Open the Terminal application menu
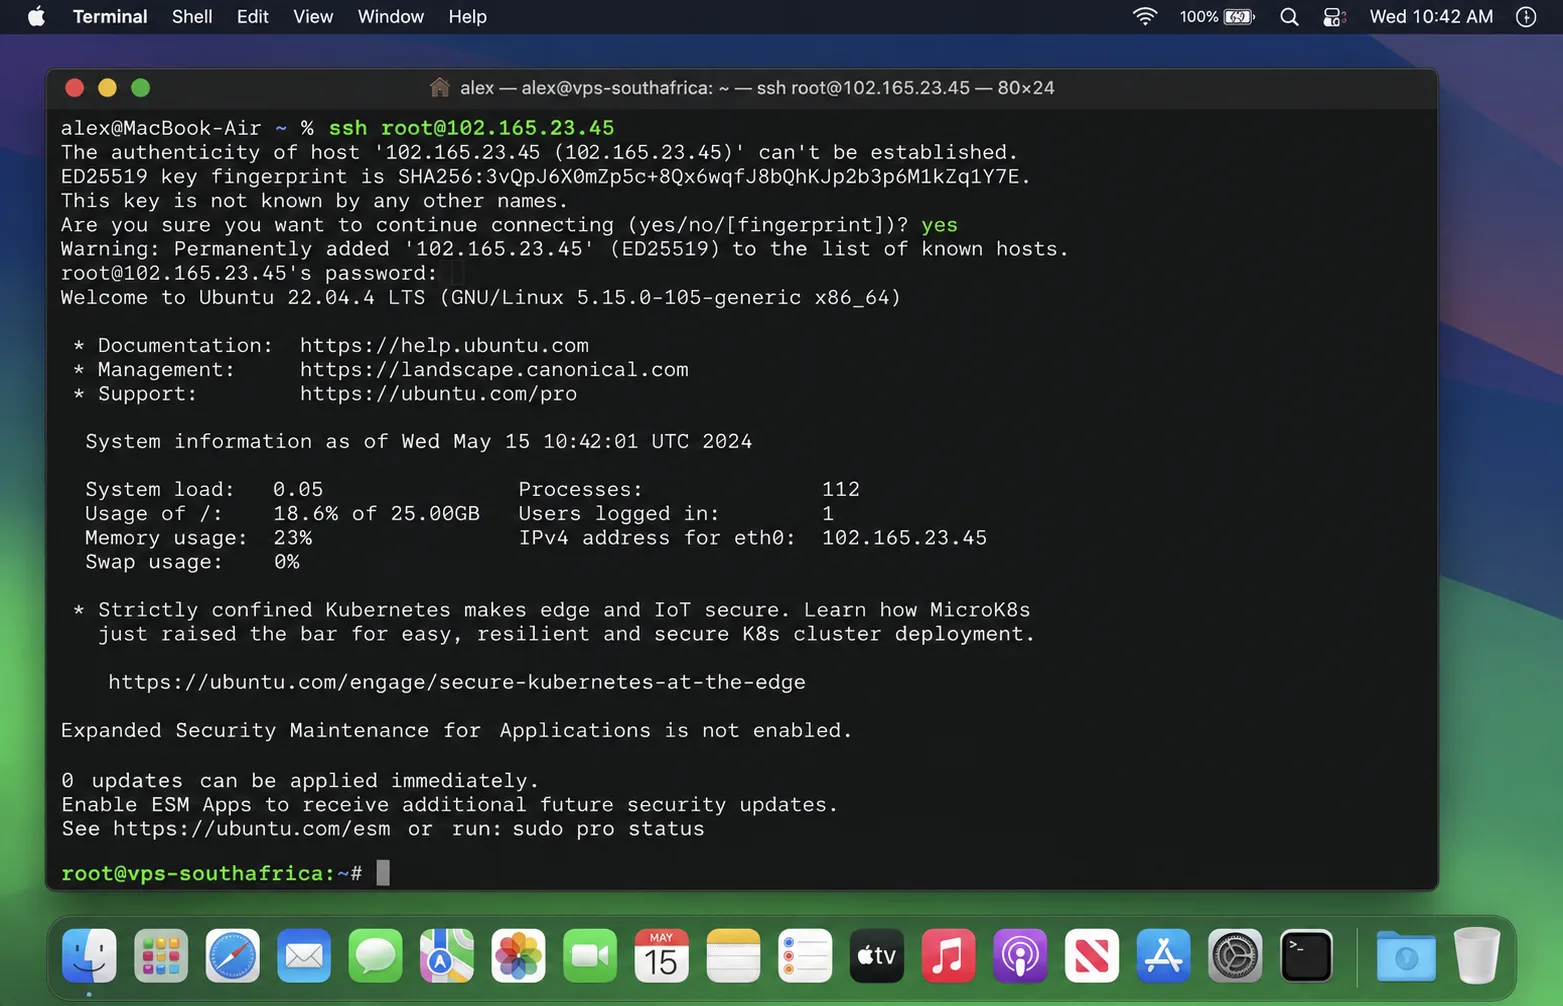 click(x=110, y=17)
